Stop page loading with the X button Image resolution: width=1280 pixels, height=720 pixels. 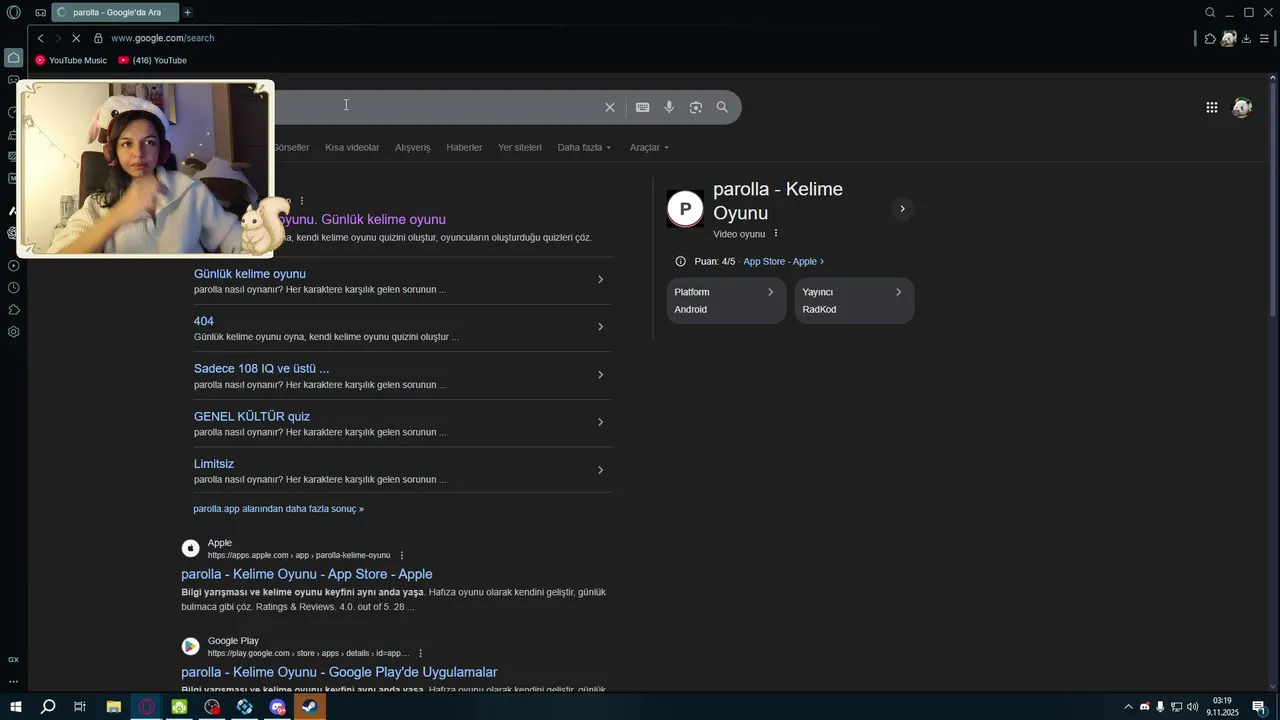click(x=75, y=38)
